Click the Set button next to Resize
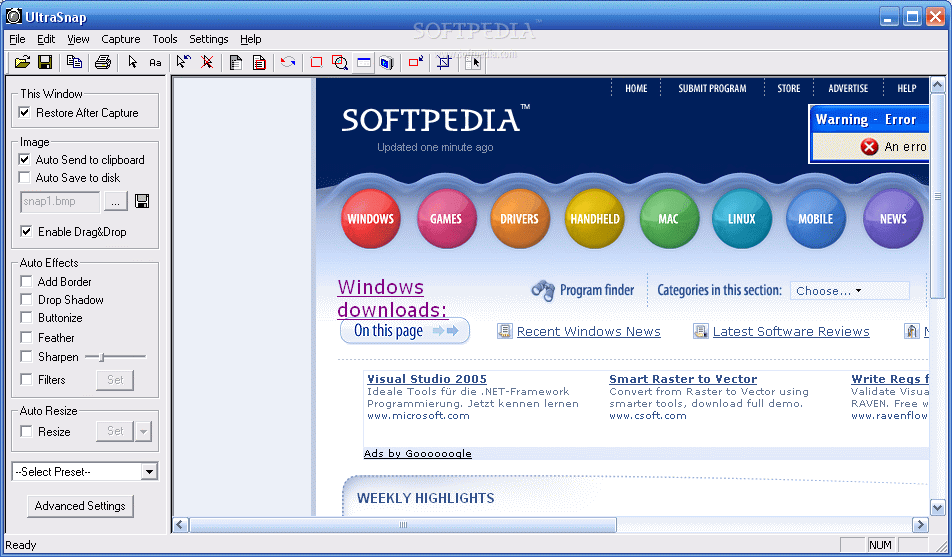The height and width of the screenshot is (557, 952). pyautogui.click(x=115, y=431)
